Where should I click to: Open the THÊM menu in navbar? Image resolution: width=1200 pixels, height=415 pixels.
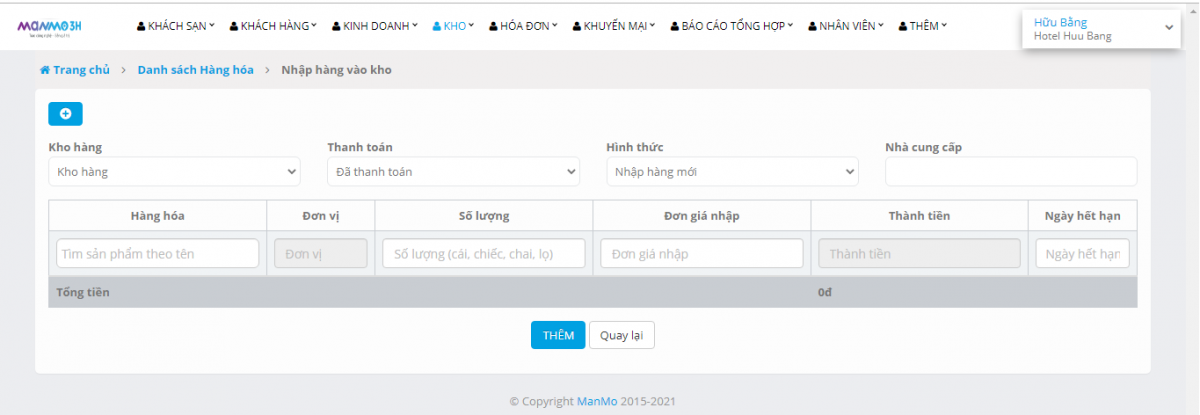pyautogui.click(x=923, y=26)
